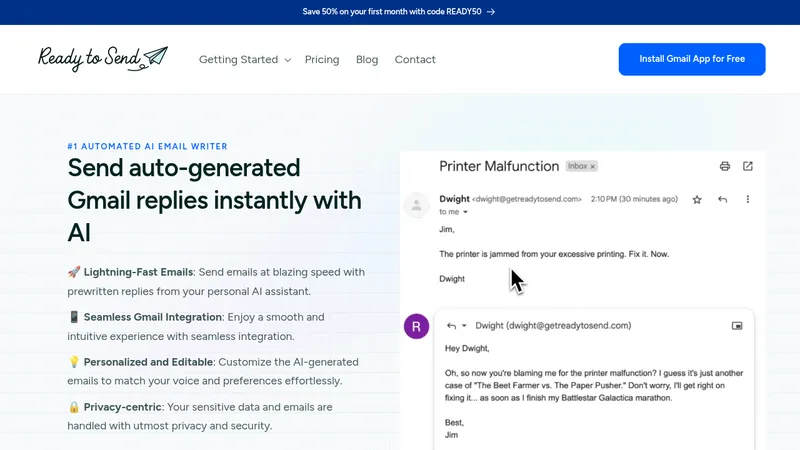Click reply type arrow in compose box
Image resolution: width=800 pixels, height=450 pixels.
point(451,326)
